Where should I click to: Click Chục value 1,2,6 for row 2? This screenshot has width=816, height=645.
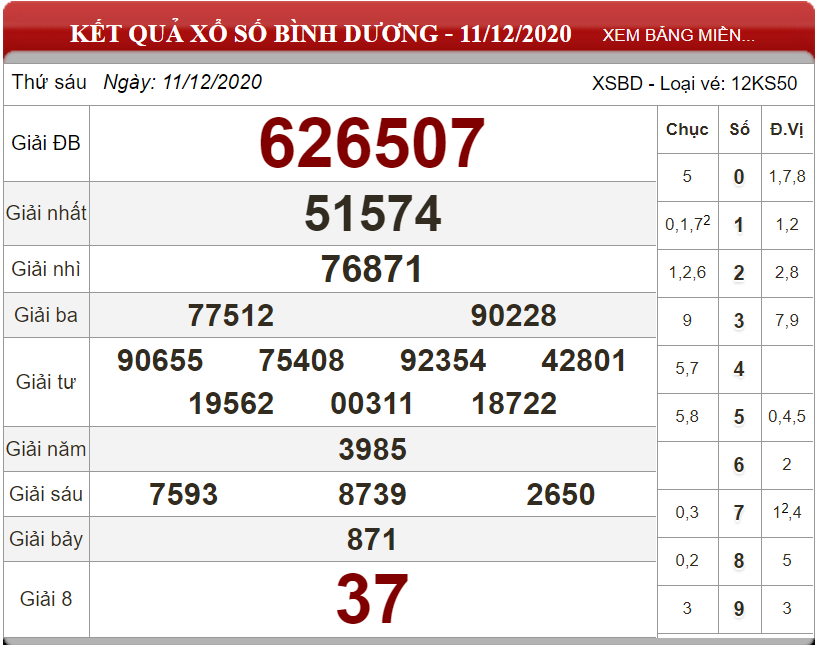pyautogui.click(x=687, y=272)
